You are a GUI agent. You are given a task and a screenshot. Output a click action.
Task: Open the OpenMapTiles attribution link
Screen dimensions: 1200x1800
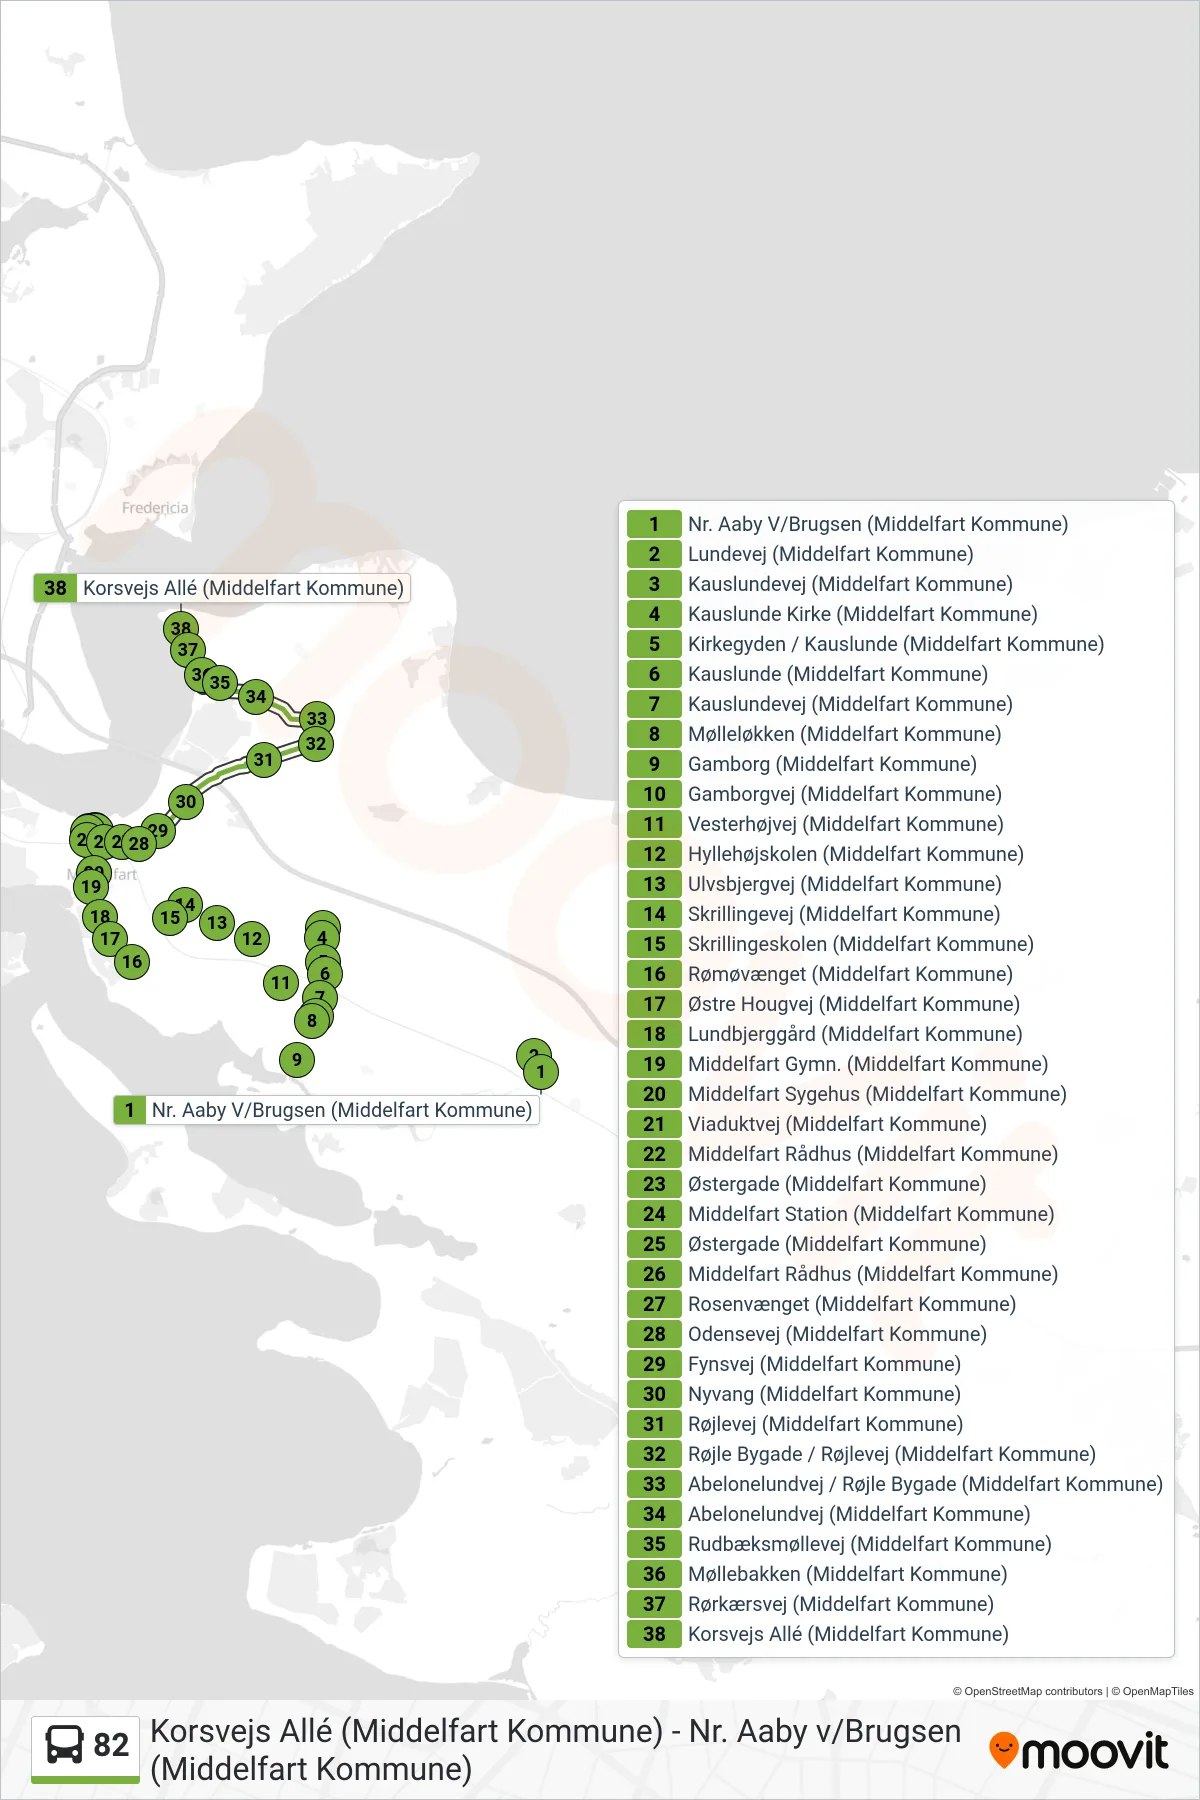coord(1153,1691)
